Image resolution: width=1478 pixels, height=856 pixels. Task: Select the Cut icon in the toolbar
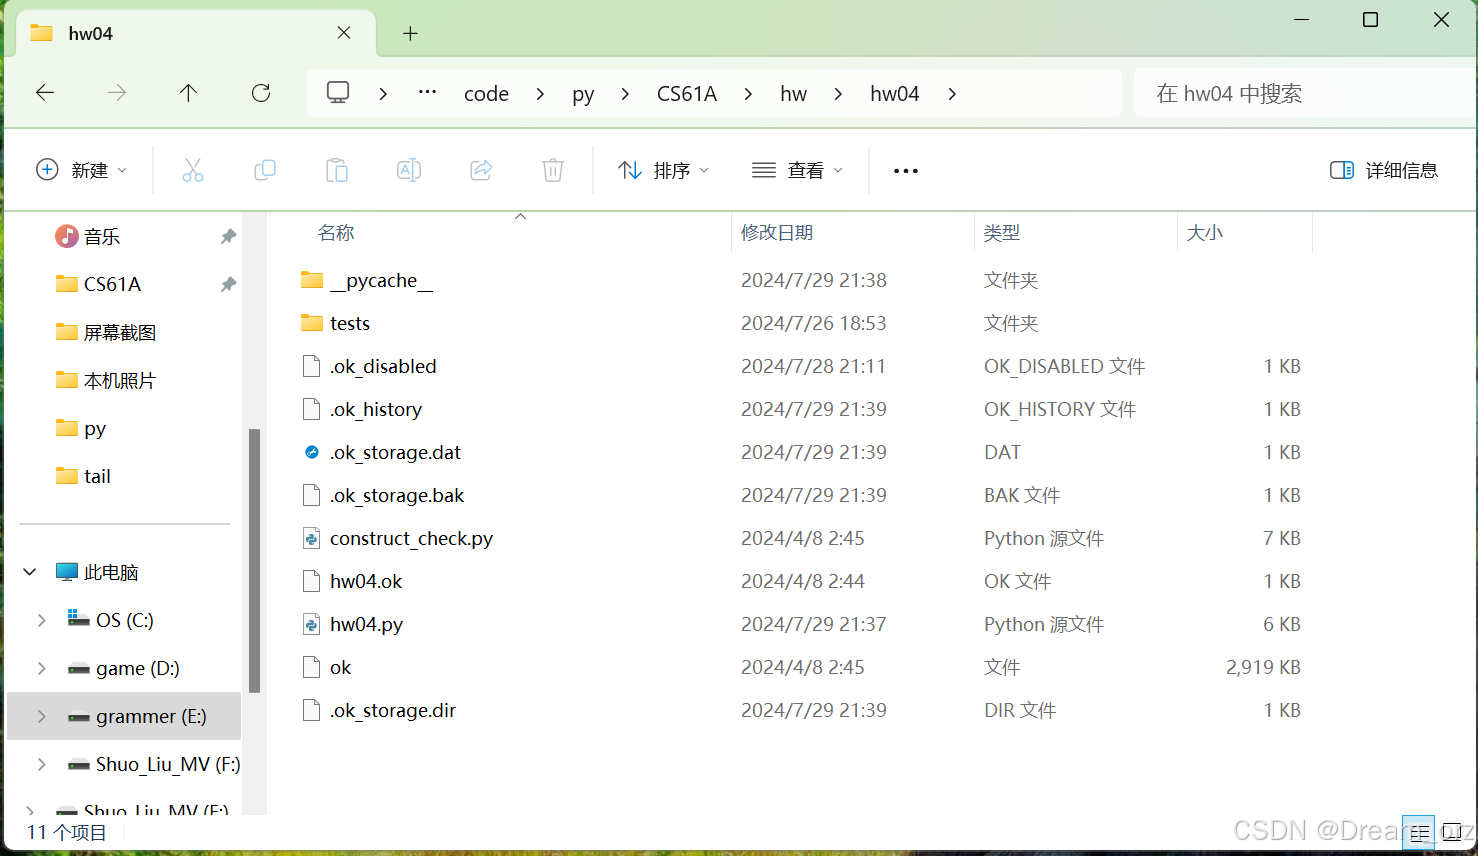(x=192, y=170)
